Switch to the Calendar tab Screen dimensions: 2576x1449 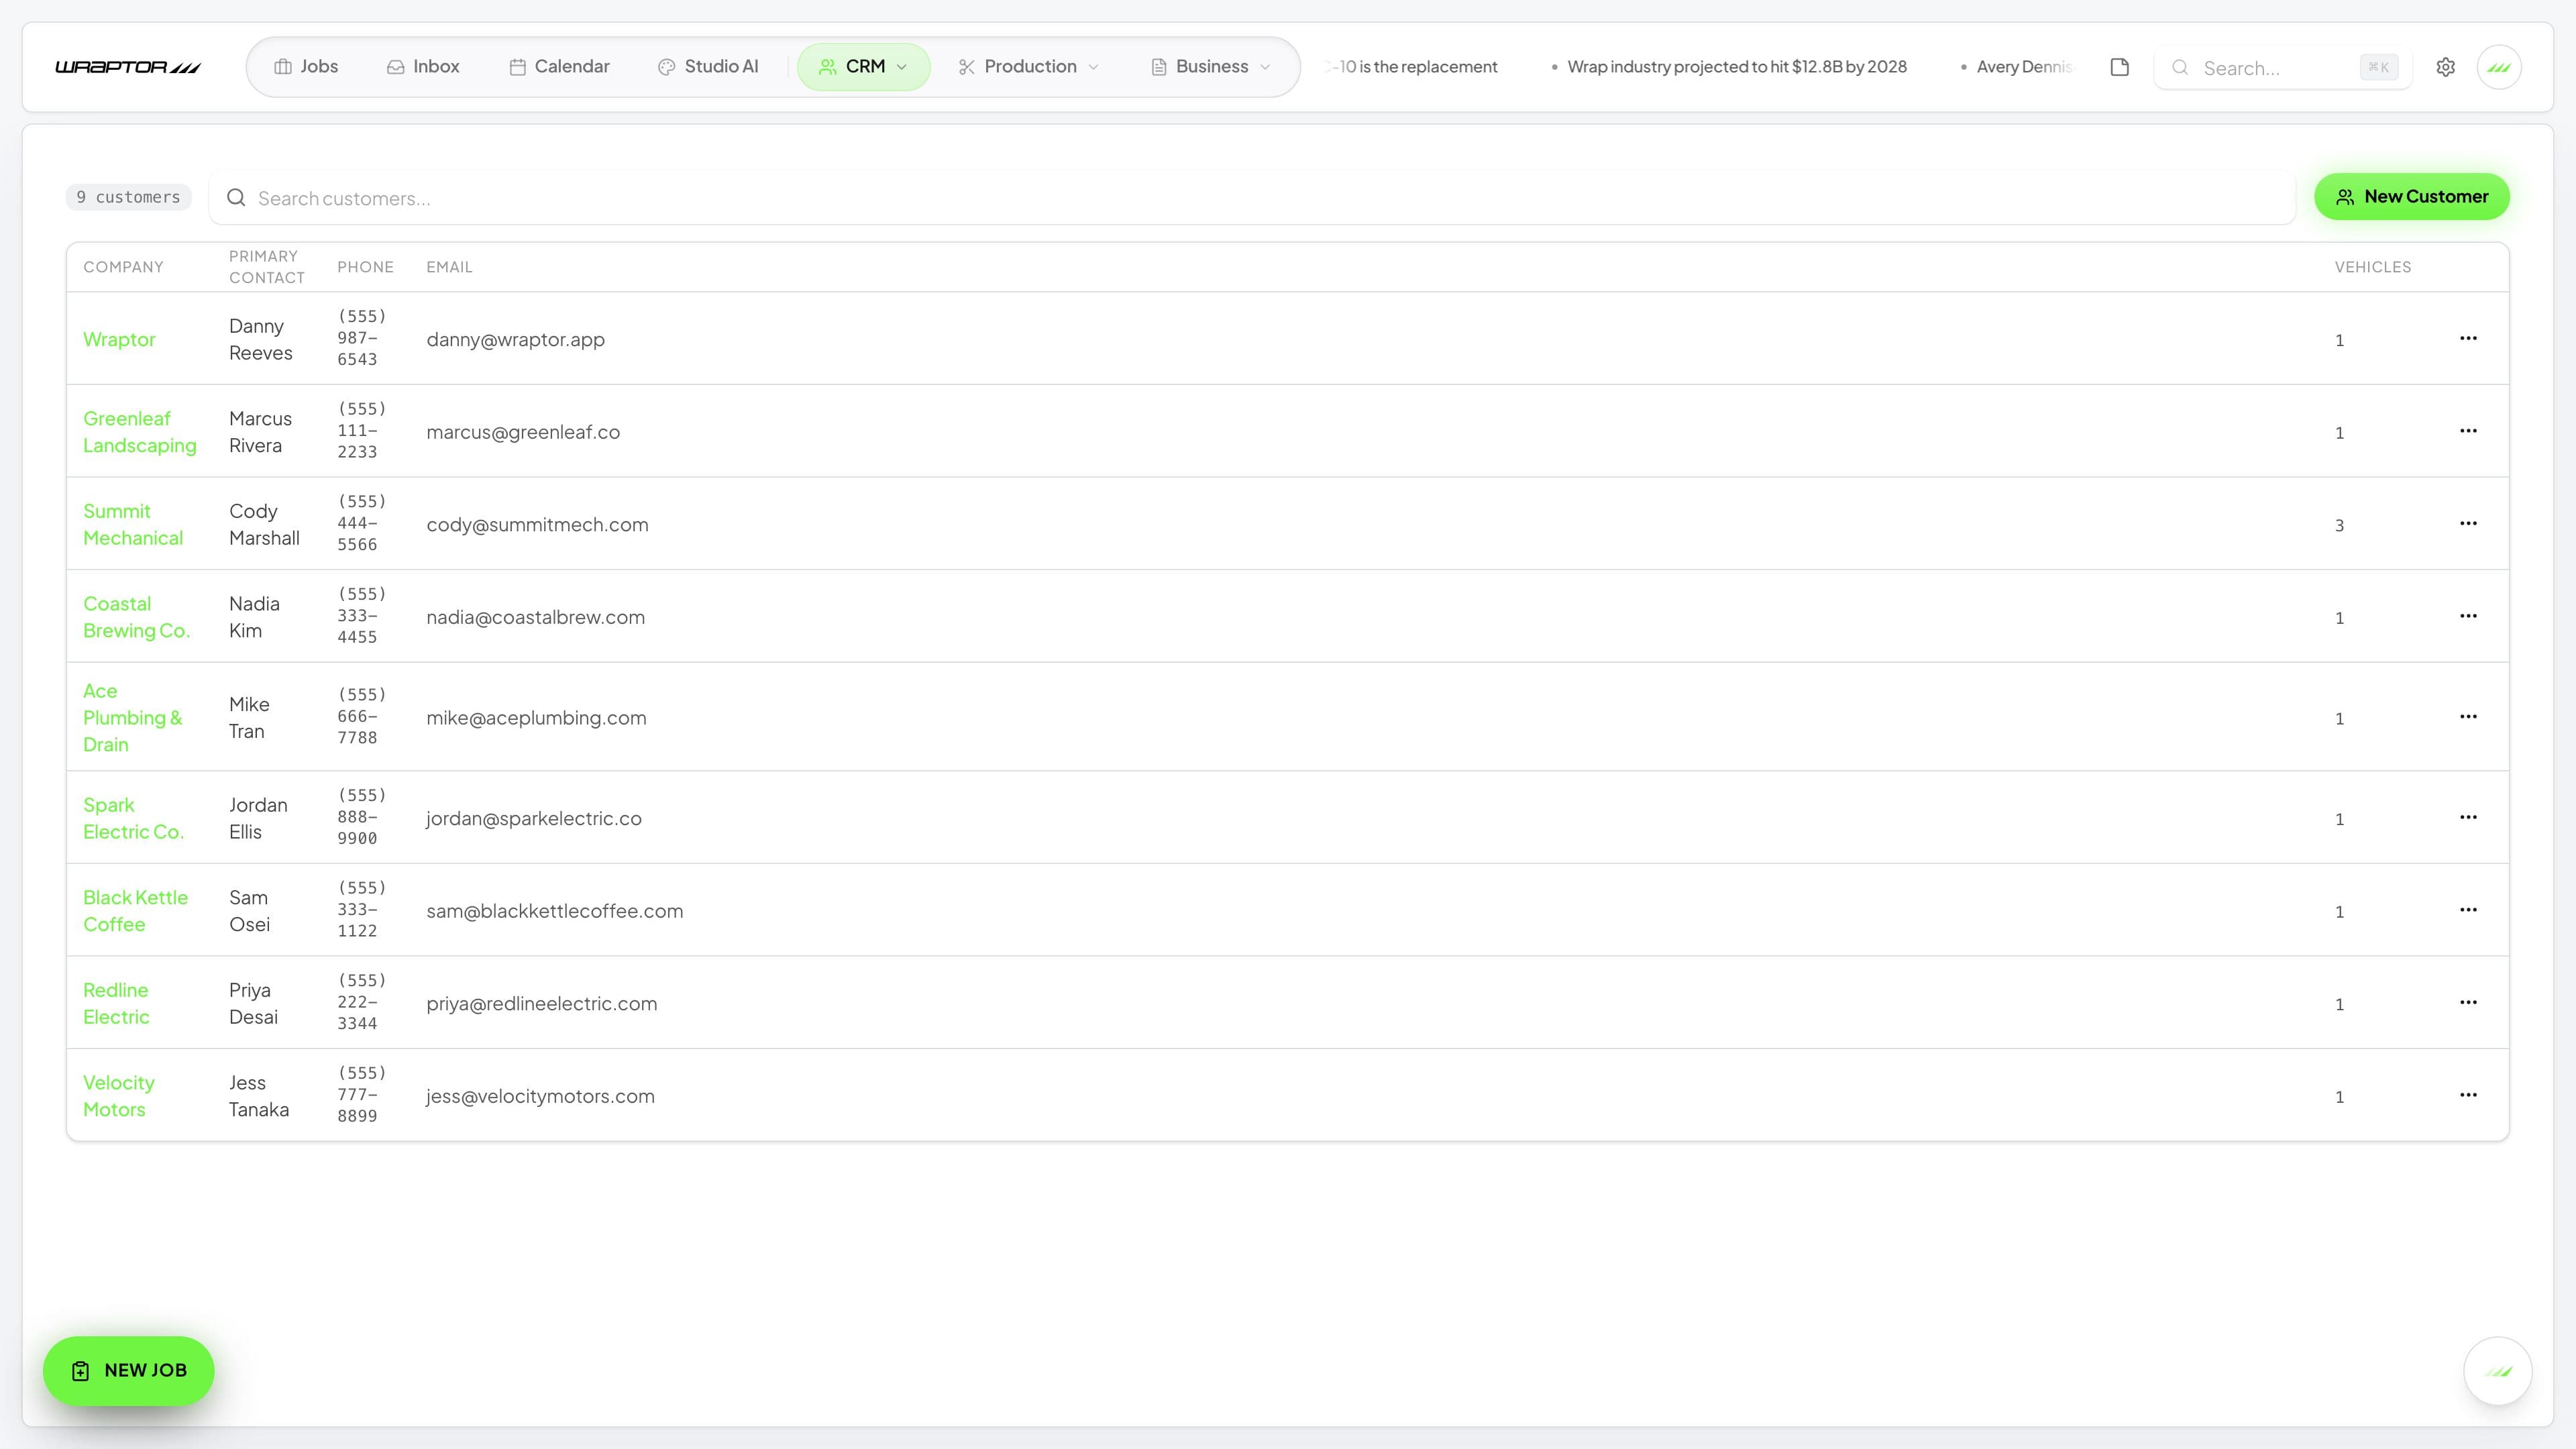[559, 67]
